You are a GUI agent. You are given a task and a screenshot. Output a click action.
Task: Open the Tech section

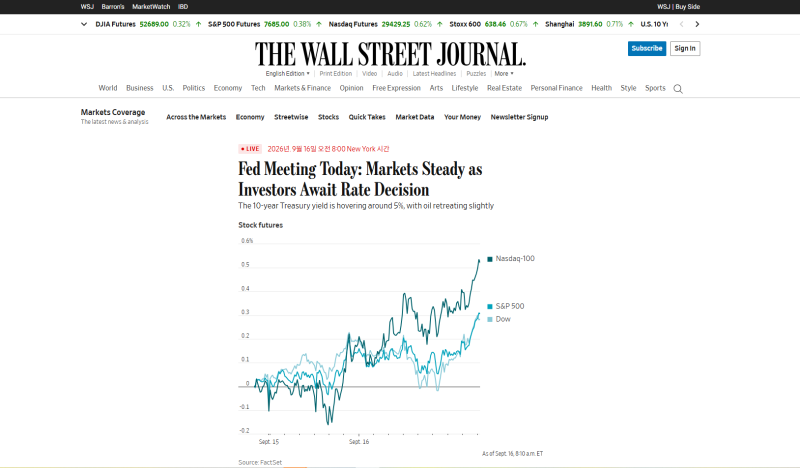point(258,88)
